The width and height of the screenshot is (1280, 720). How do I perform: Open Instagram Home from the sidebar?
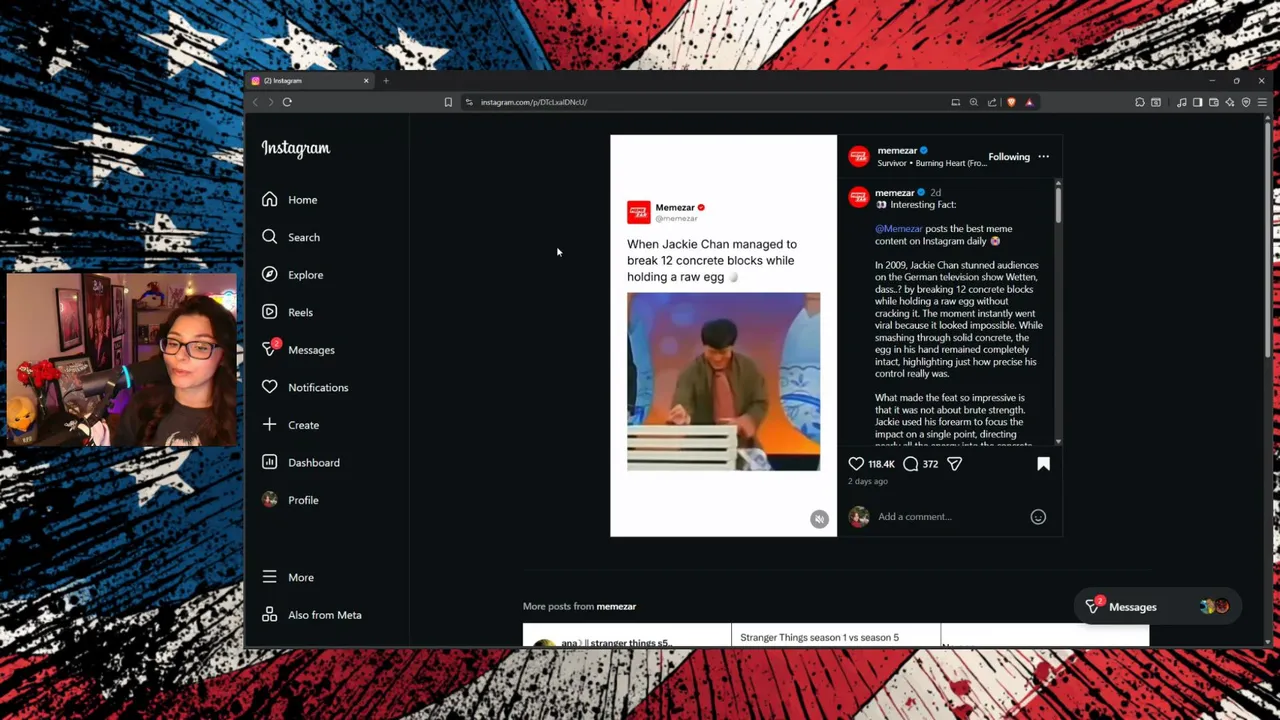(x=290, y=200)
